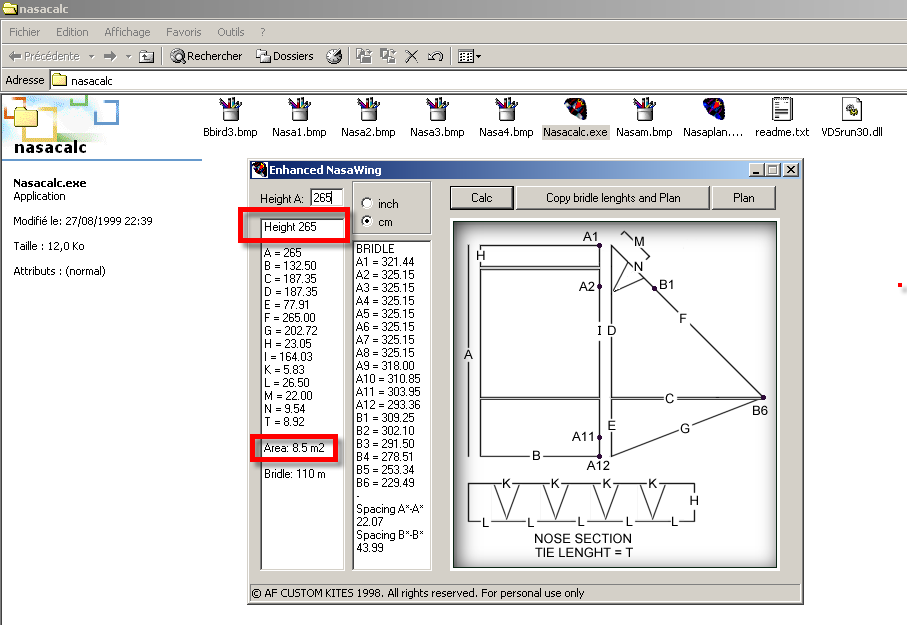Click the Rechercher toolbar button
The width and height of the screenshot is (907, 625).
207,56
